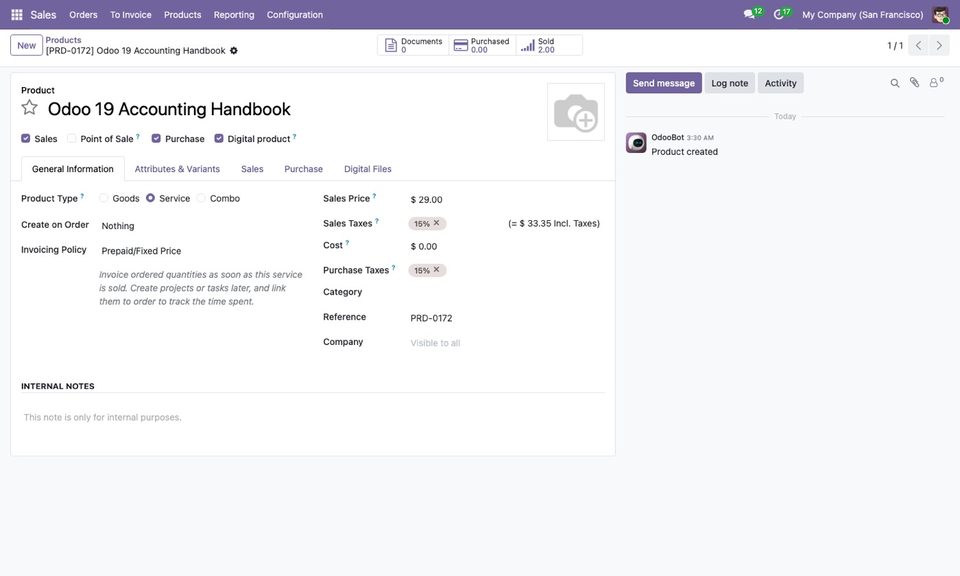
Task: Click the Send message button
Action: (664, 83)
